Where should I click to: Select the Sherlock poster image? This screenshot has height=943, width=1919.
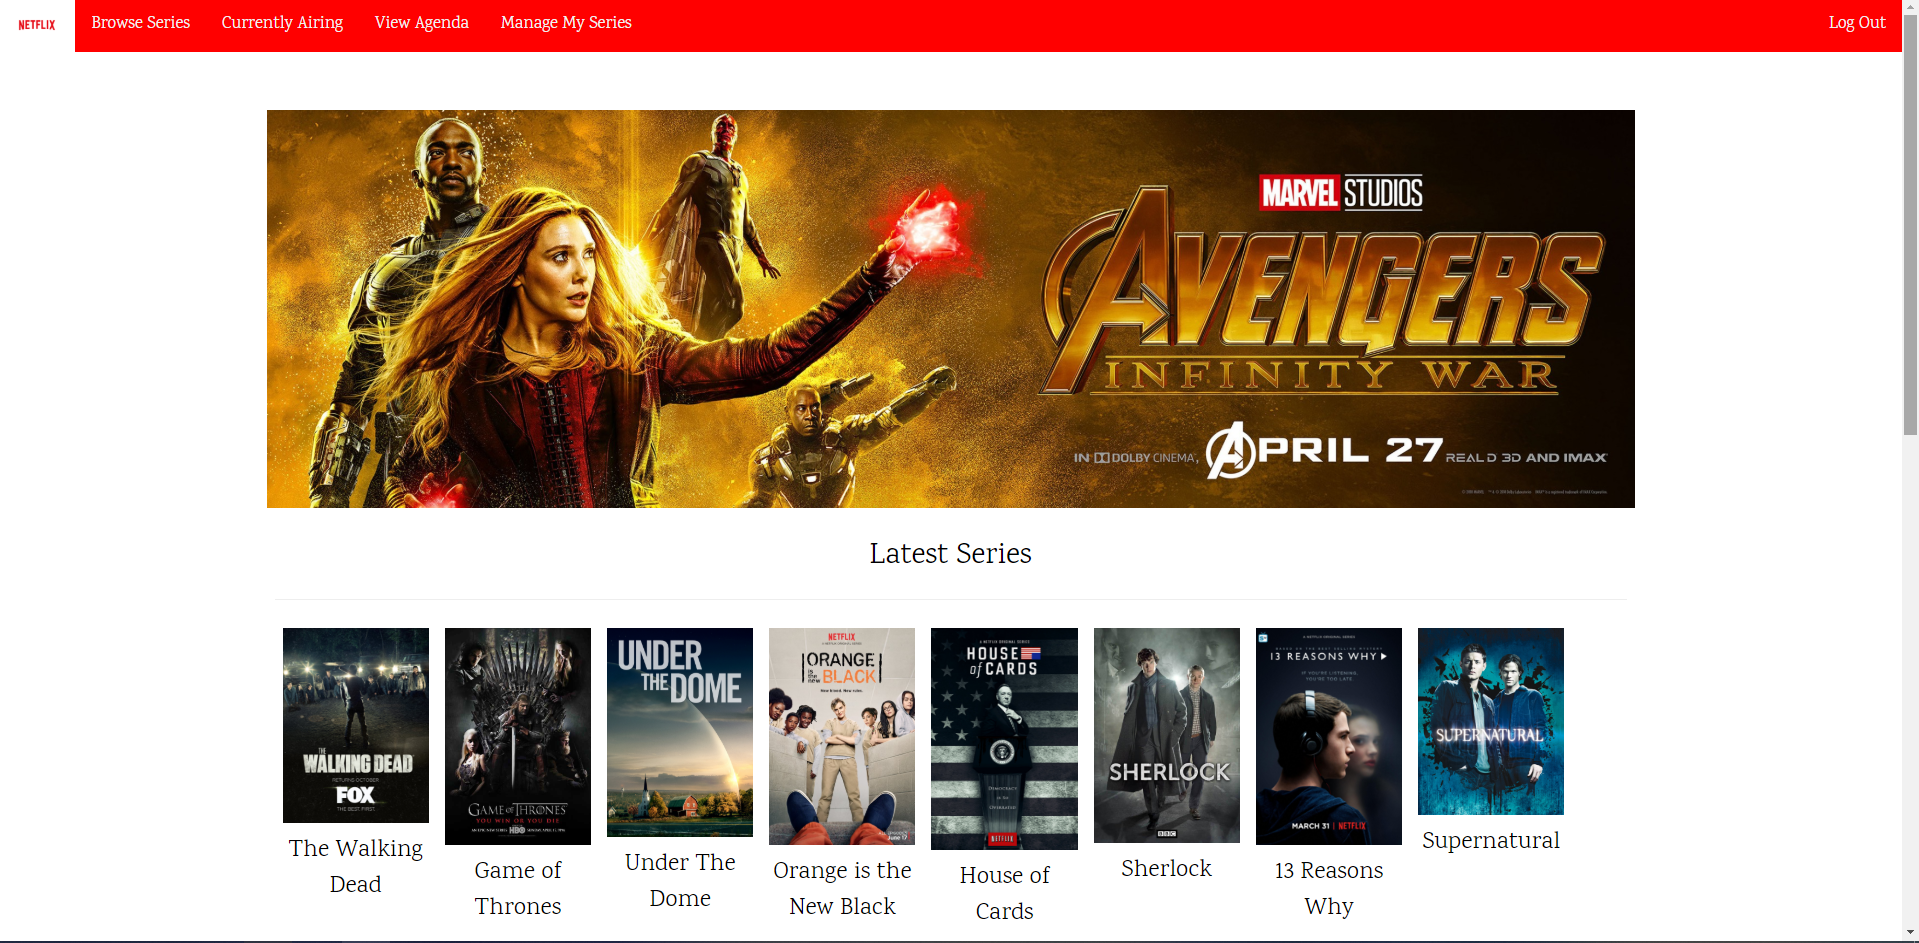pyautogui.click(x=1167, y=735)
